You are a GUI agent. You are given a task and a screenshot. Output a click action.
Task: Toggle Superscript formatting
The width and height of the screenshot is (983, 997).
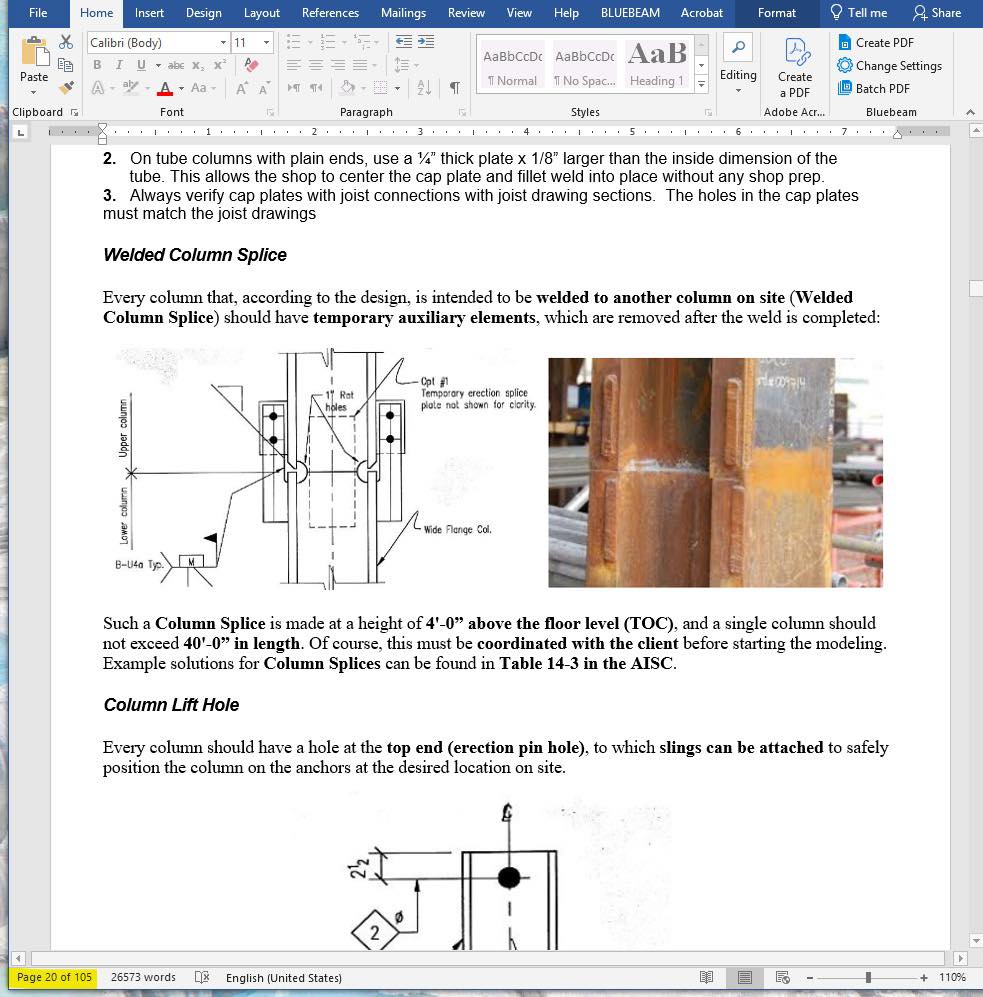pyautogui.click(x=220, y=65)
